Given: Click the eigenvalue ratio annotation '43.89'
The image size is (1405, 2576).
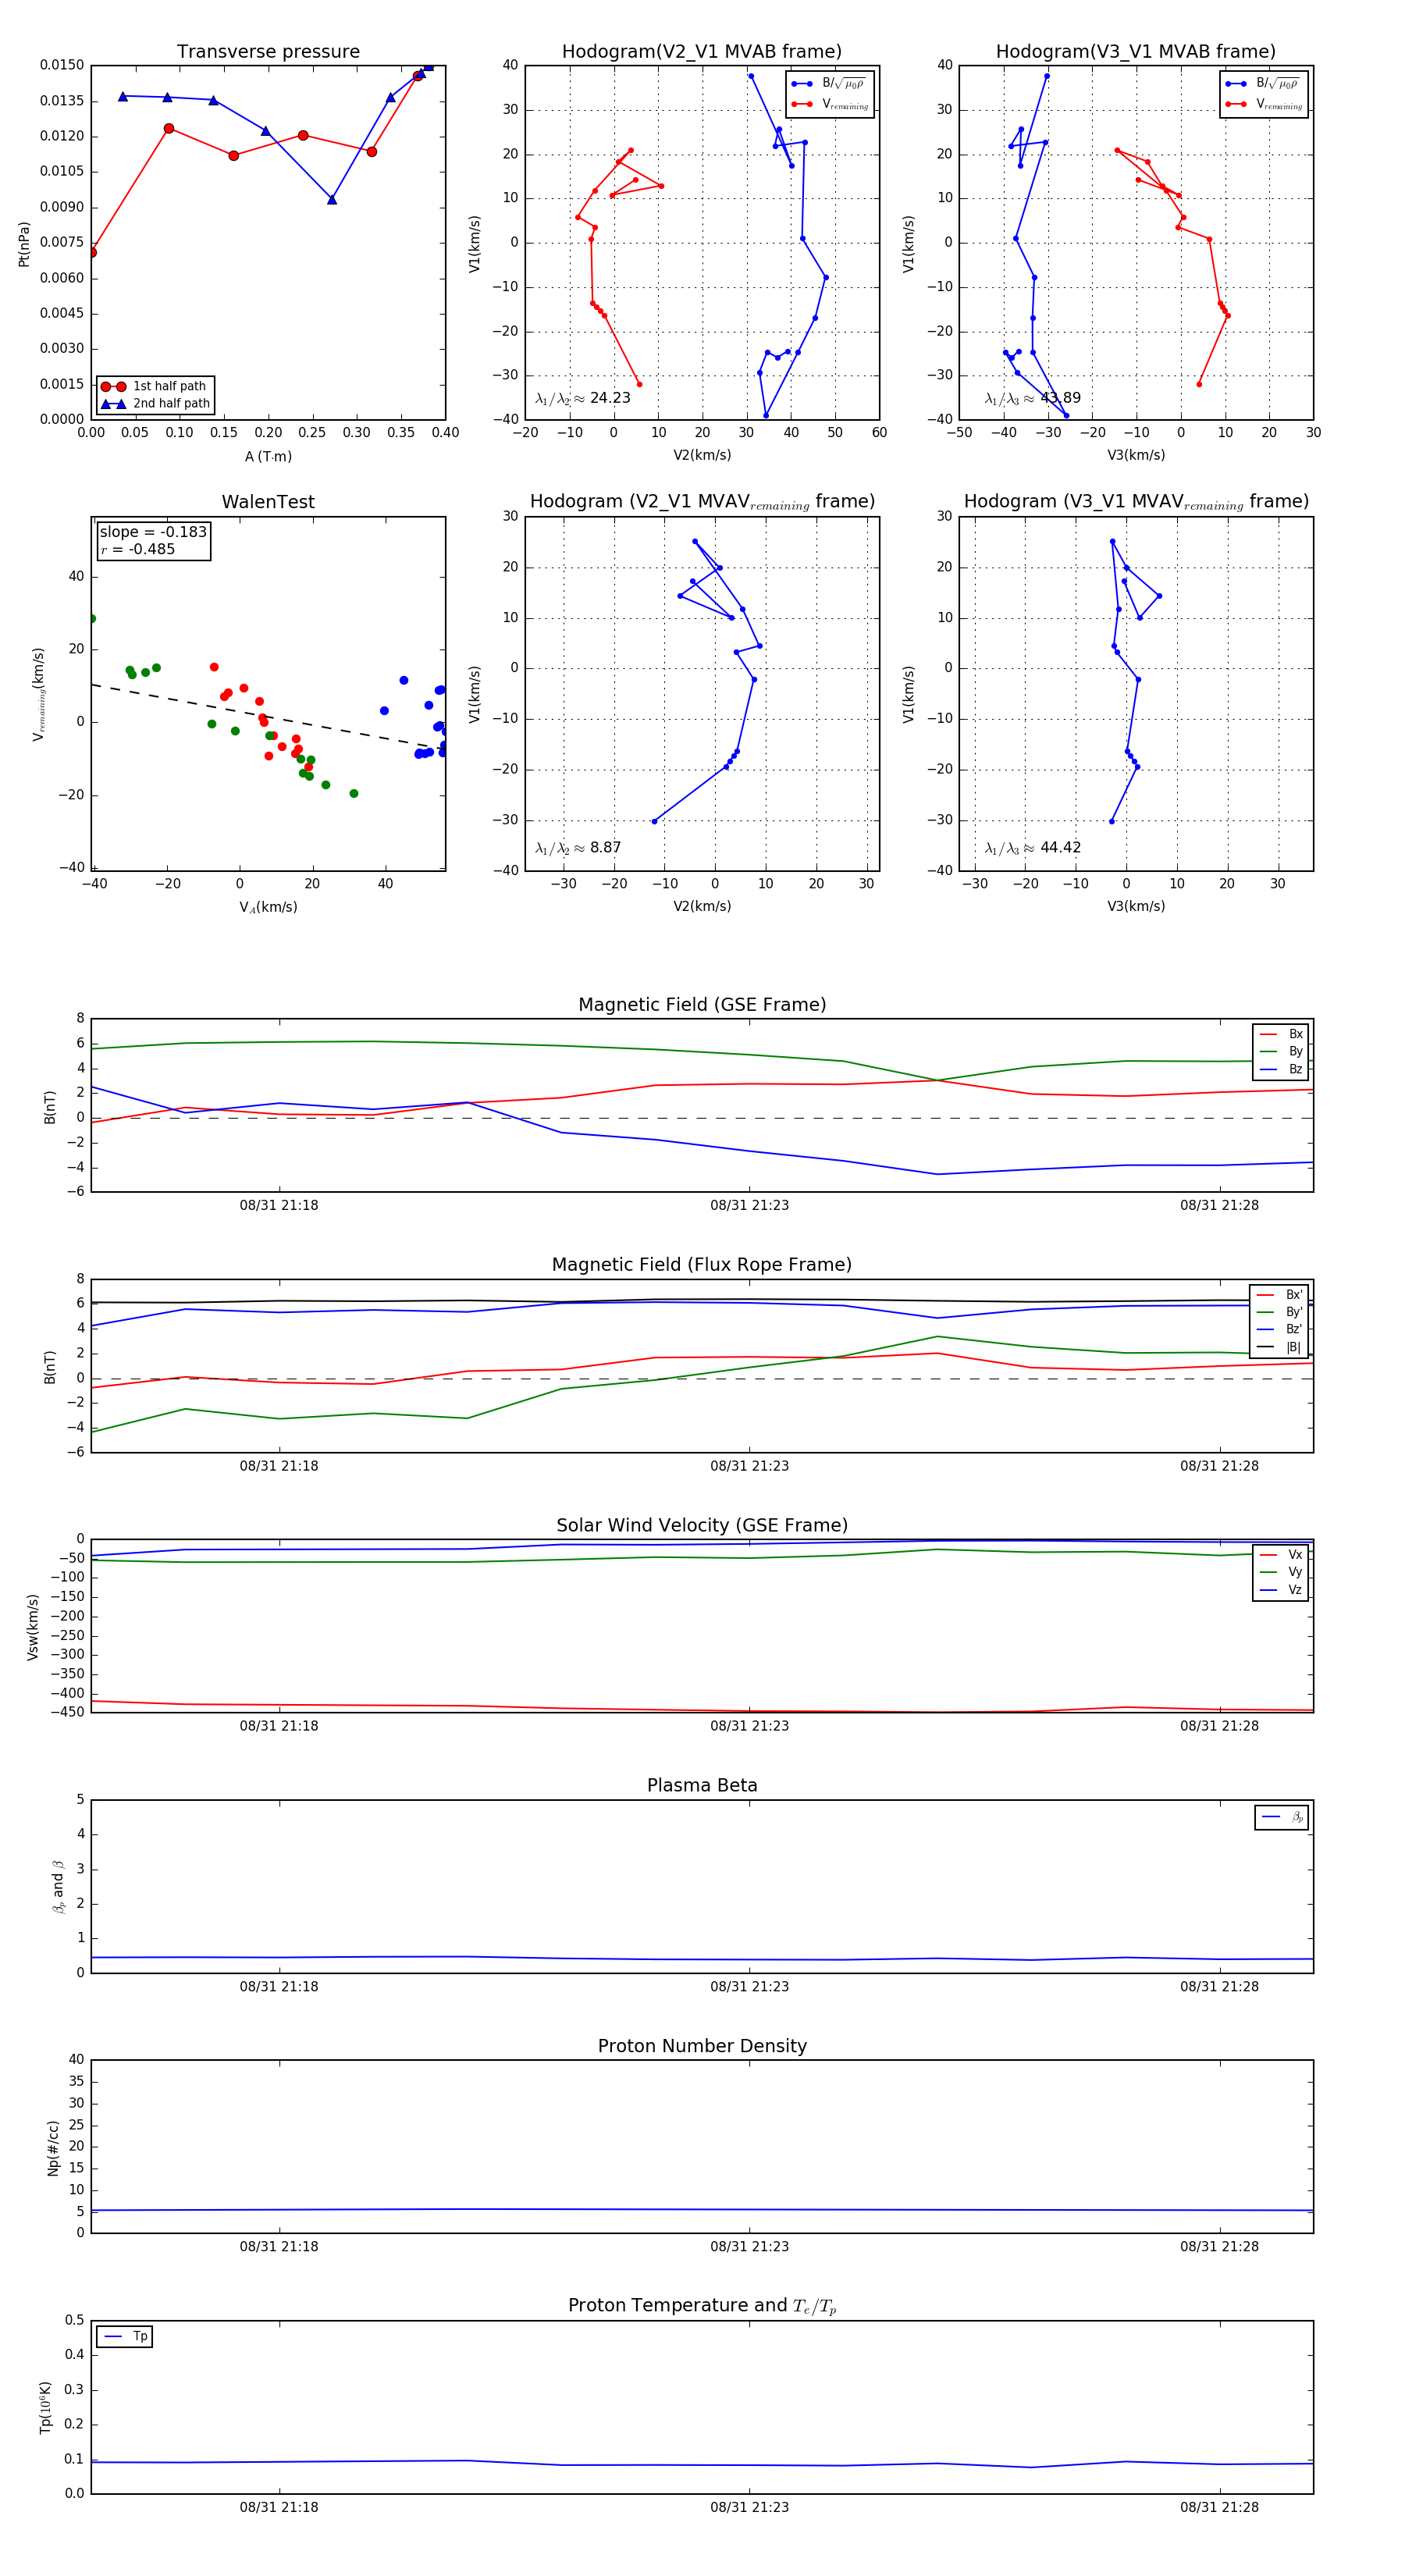Looking at the screenshot, I should click(x=1033, y=398).
